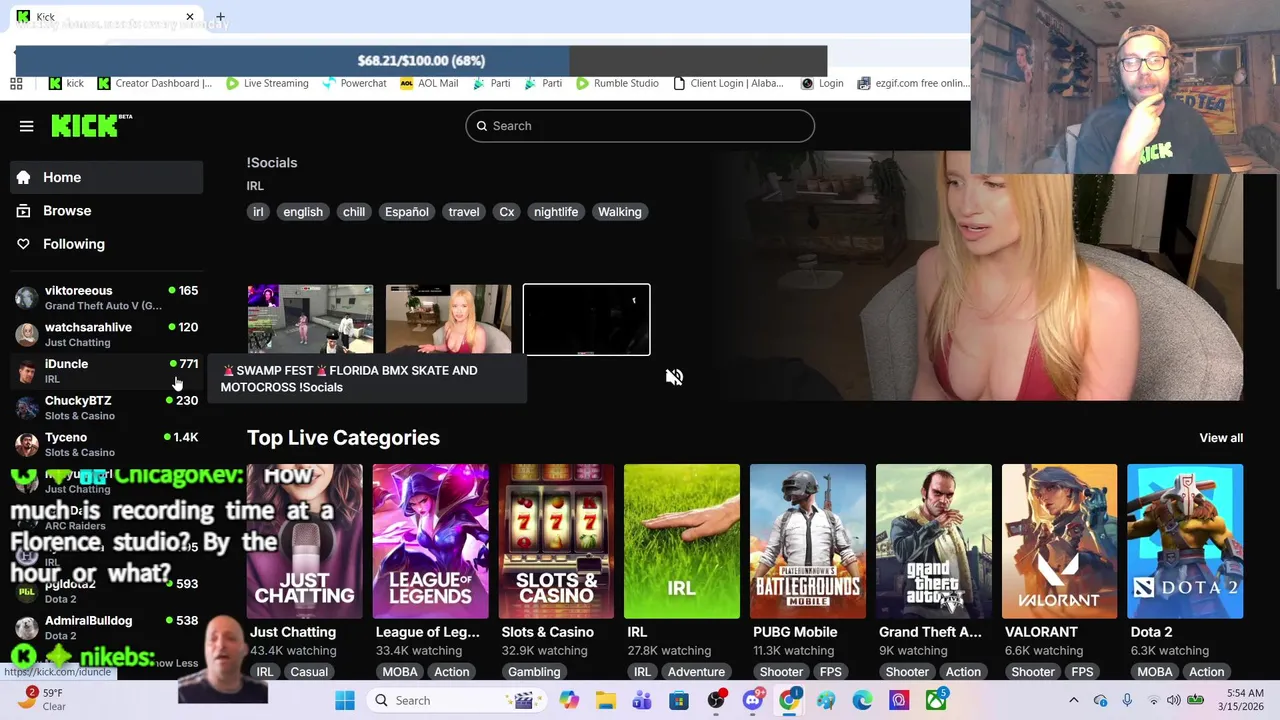Open ChuckyBTZ channel in sidebar

[106, 408]
